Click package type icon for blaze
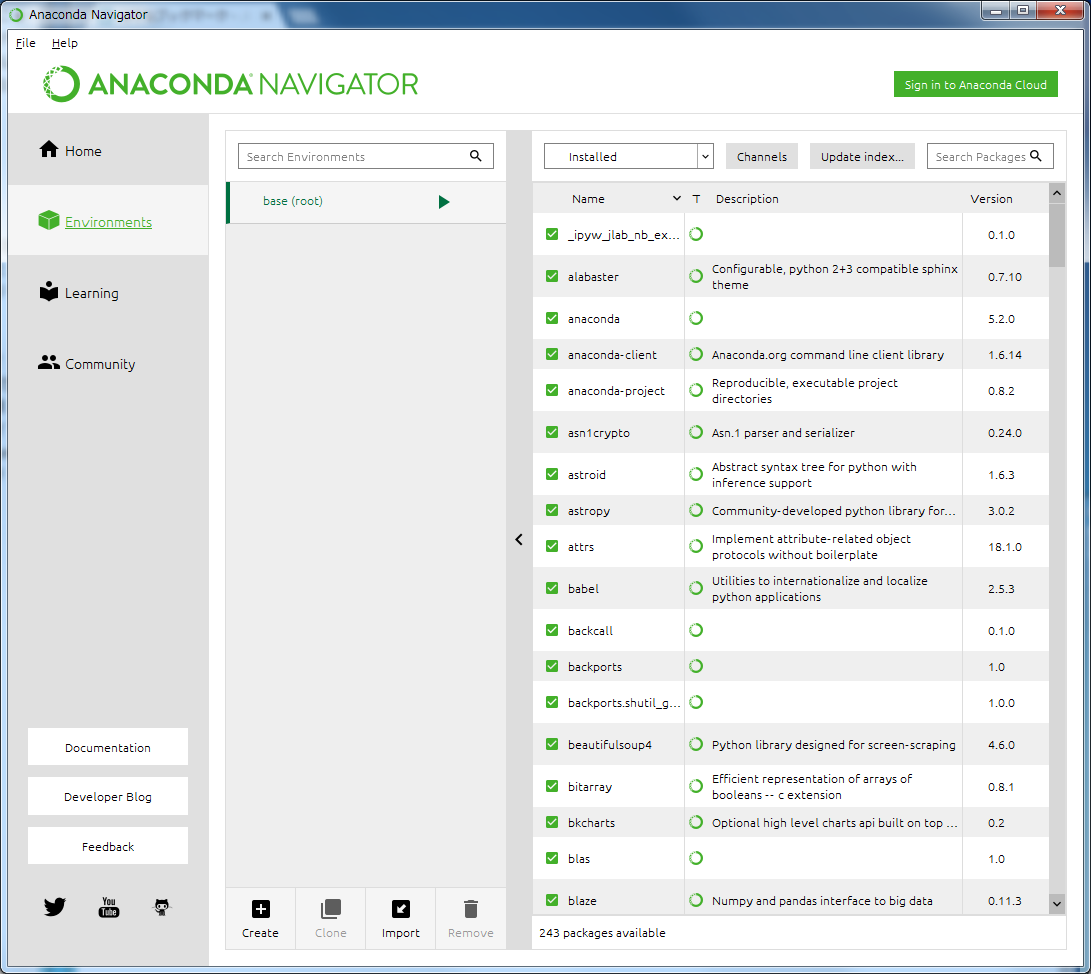The width and height of the screenshot is (1091, 974). click(696, 900)
